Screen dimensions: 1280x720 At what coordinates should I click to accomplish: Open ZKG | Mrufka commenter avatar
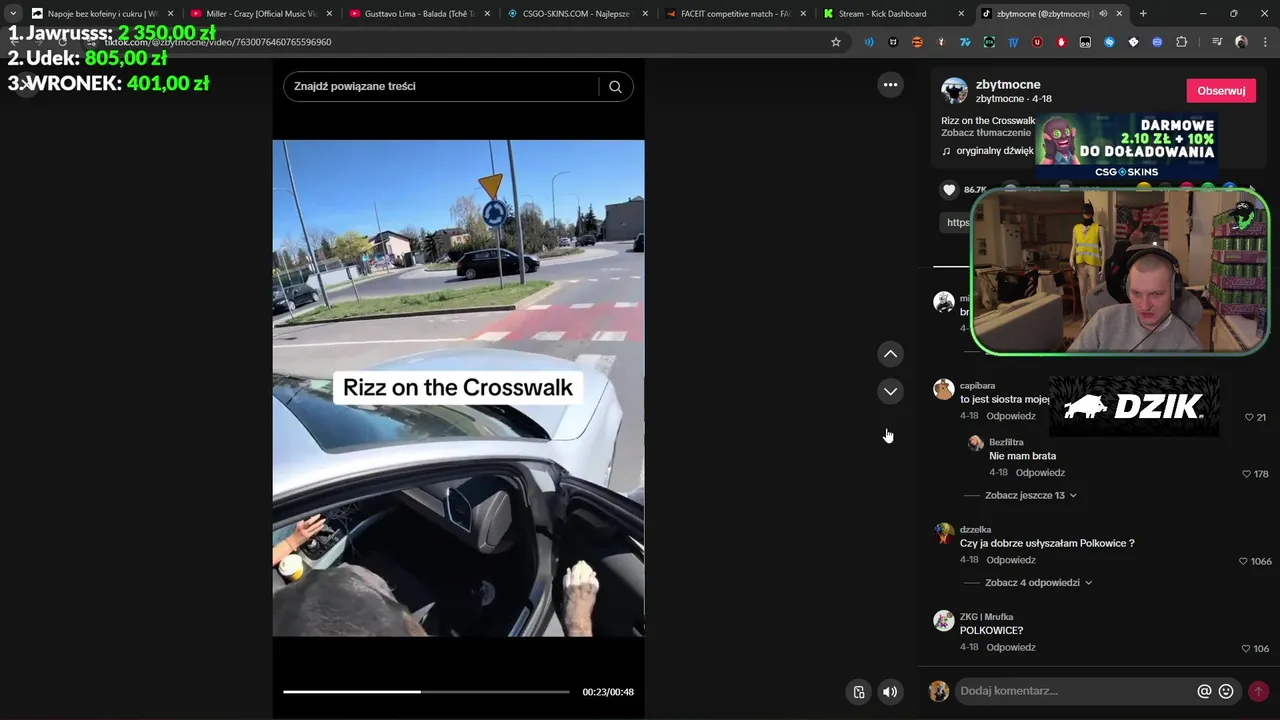(943, 621)
